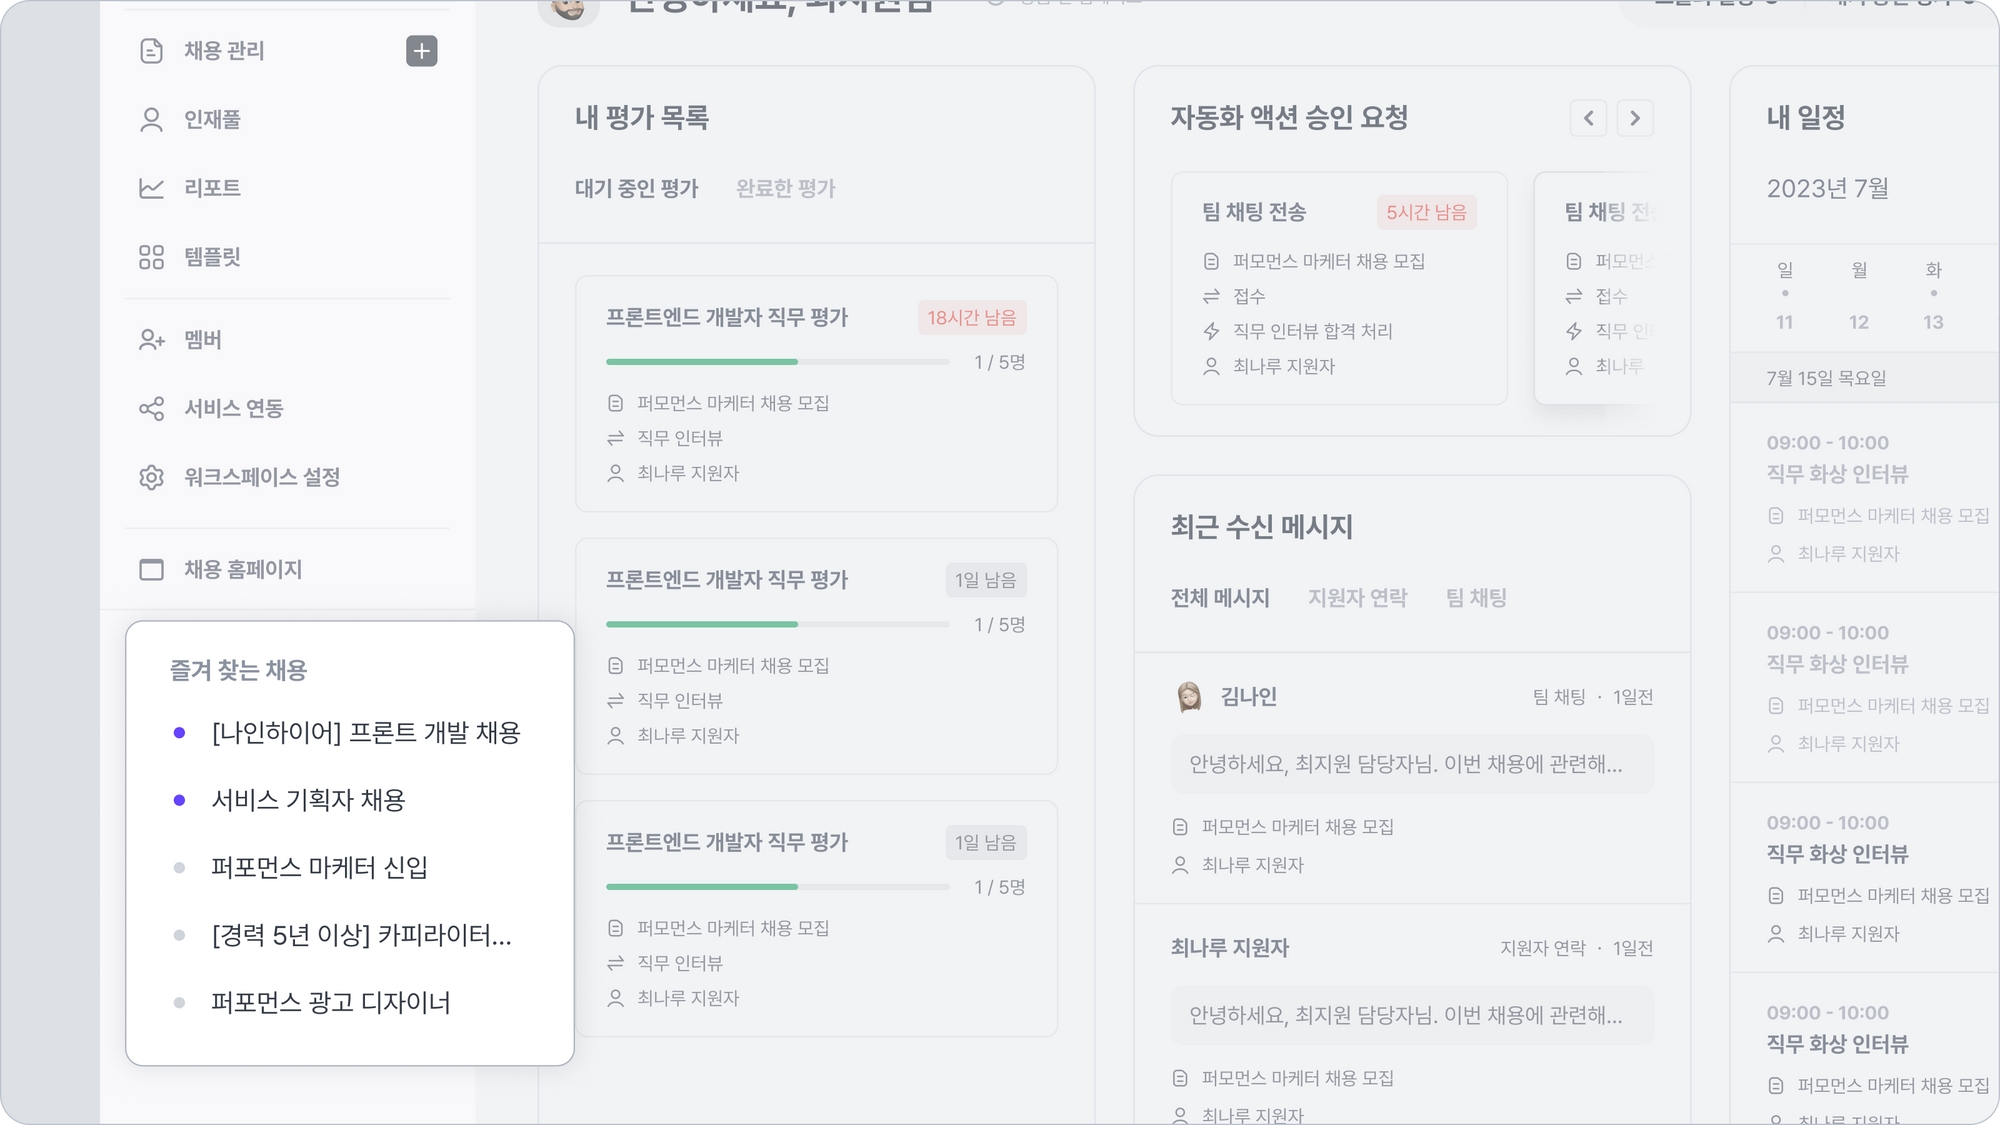This screenshot has height=1125, width=2000.
Task: Click the progress bar on the 18시간 남음 card
Action: pyautogui.click(x=777, y=362)
